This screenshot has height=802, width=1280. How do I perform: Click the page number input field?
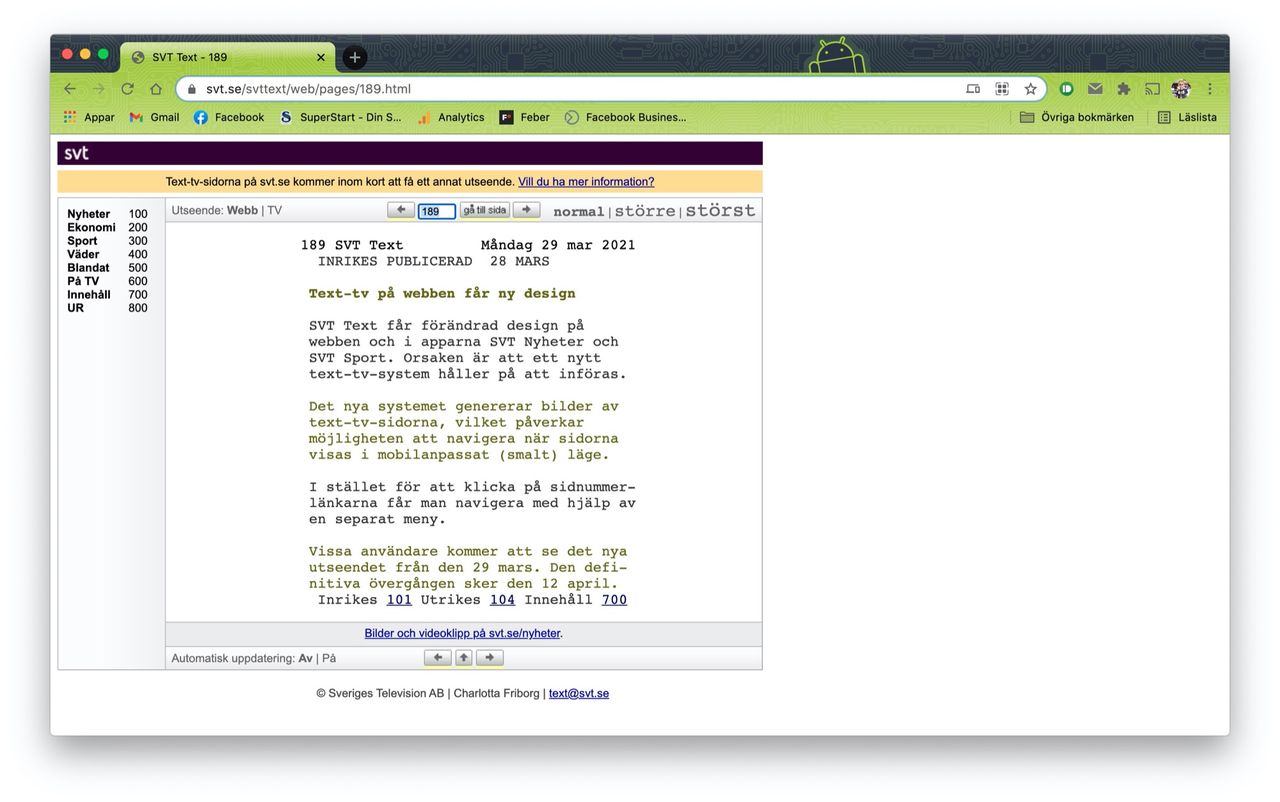pos(437,211)
